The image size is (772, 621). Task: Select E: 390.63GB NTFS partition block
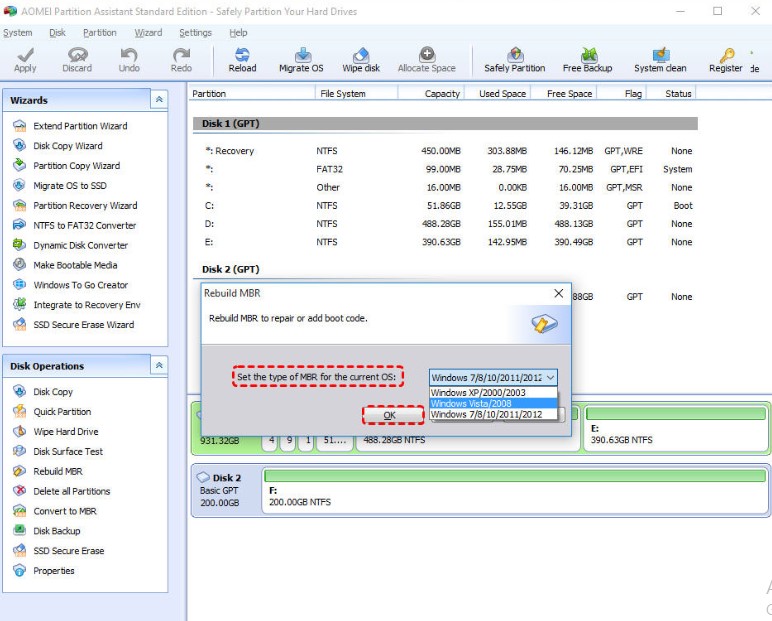tap(676, 429)
